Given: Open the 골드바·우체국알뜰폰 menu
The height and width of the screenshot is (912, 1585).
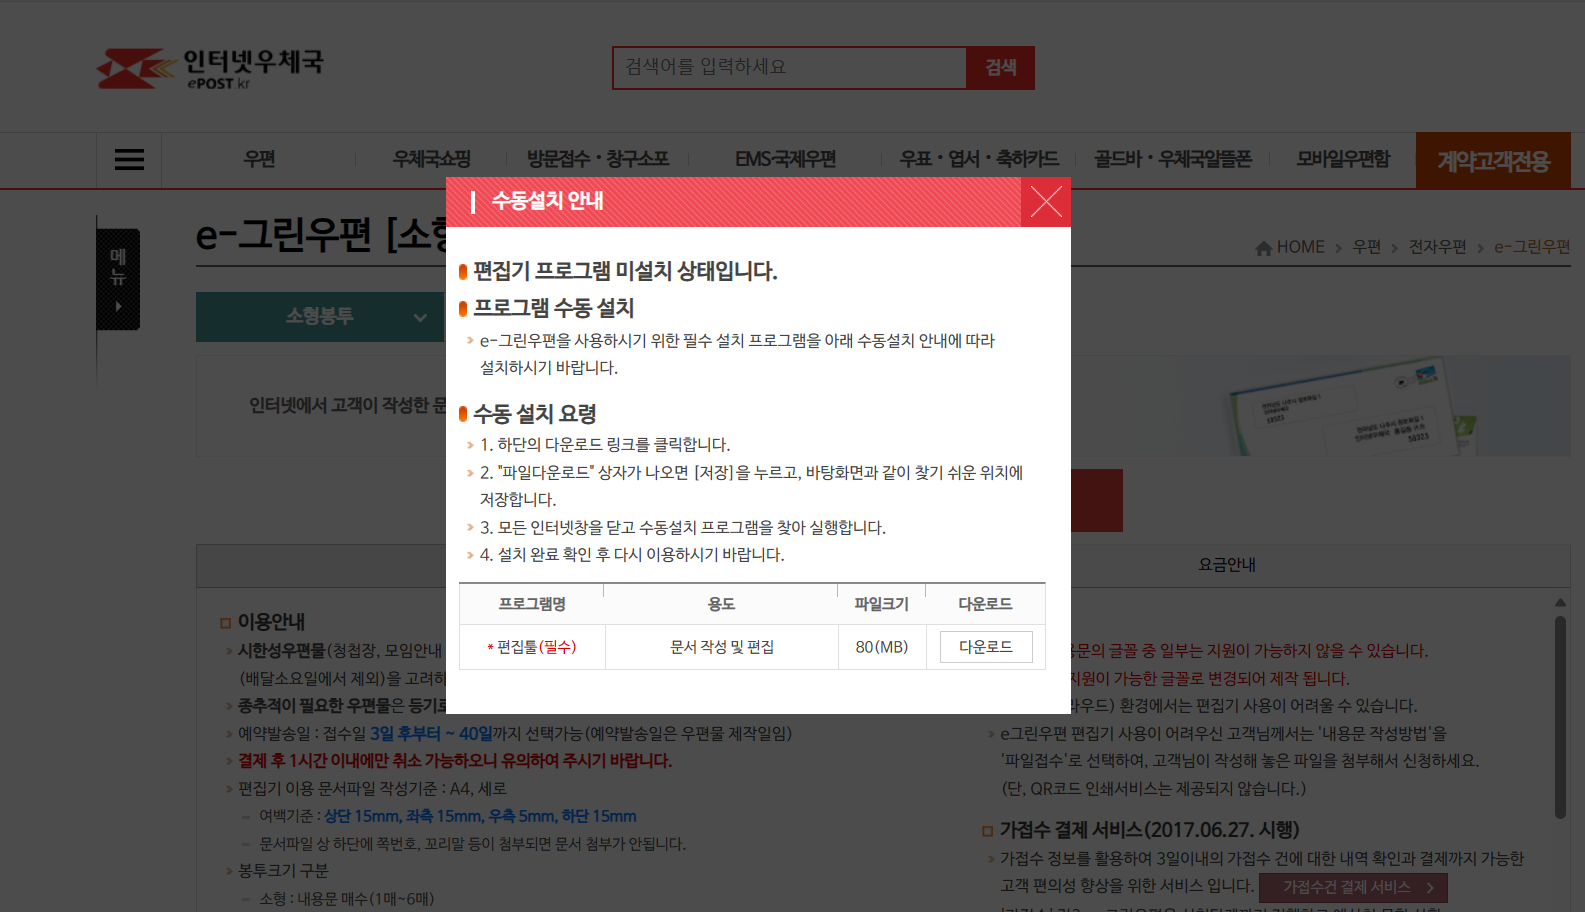Looking at the screenshot, I should 1173,159.
